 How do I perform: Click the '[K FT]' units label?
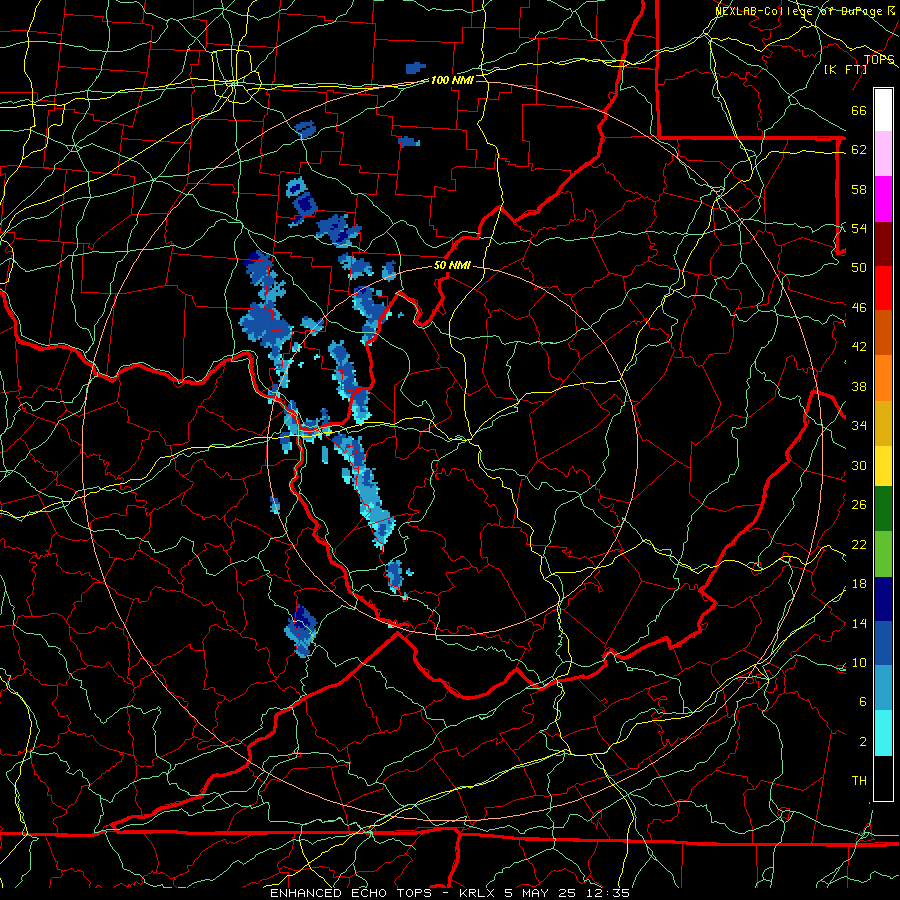tap(845, 69)
